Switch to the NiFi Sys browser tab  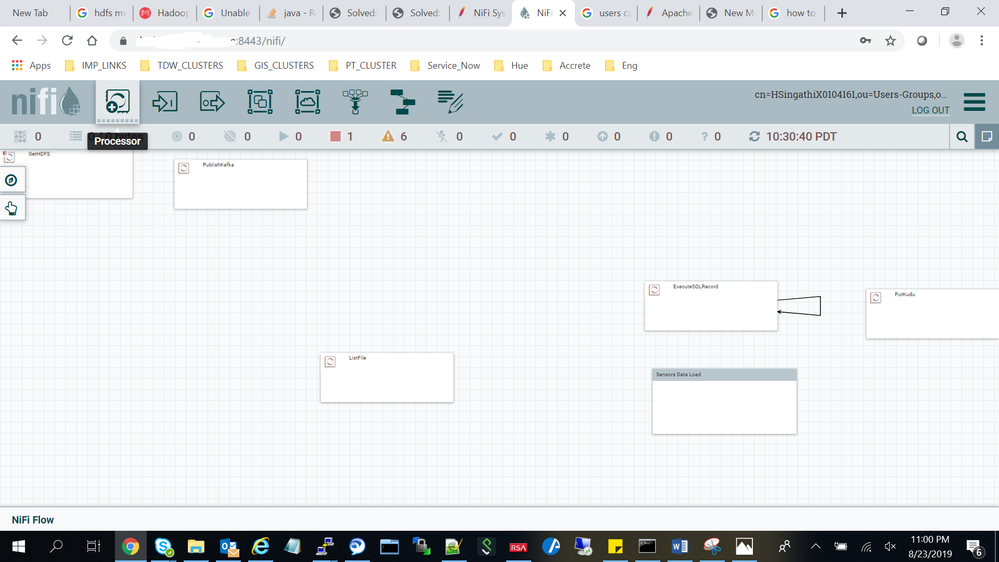click(x=481, y=13)
